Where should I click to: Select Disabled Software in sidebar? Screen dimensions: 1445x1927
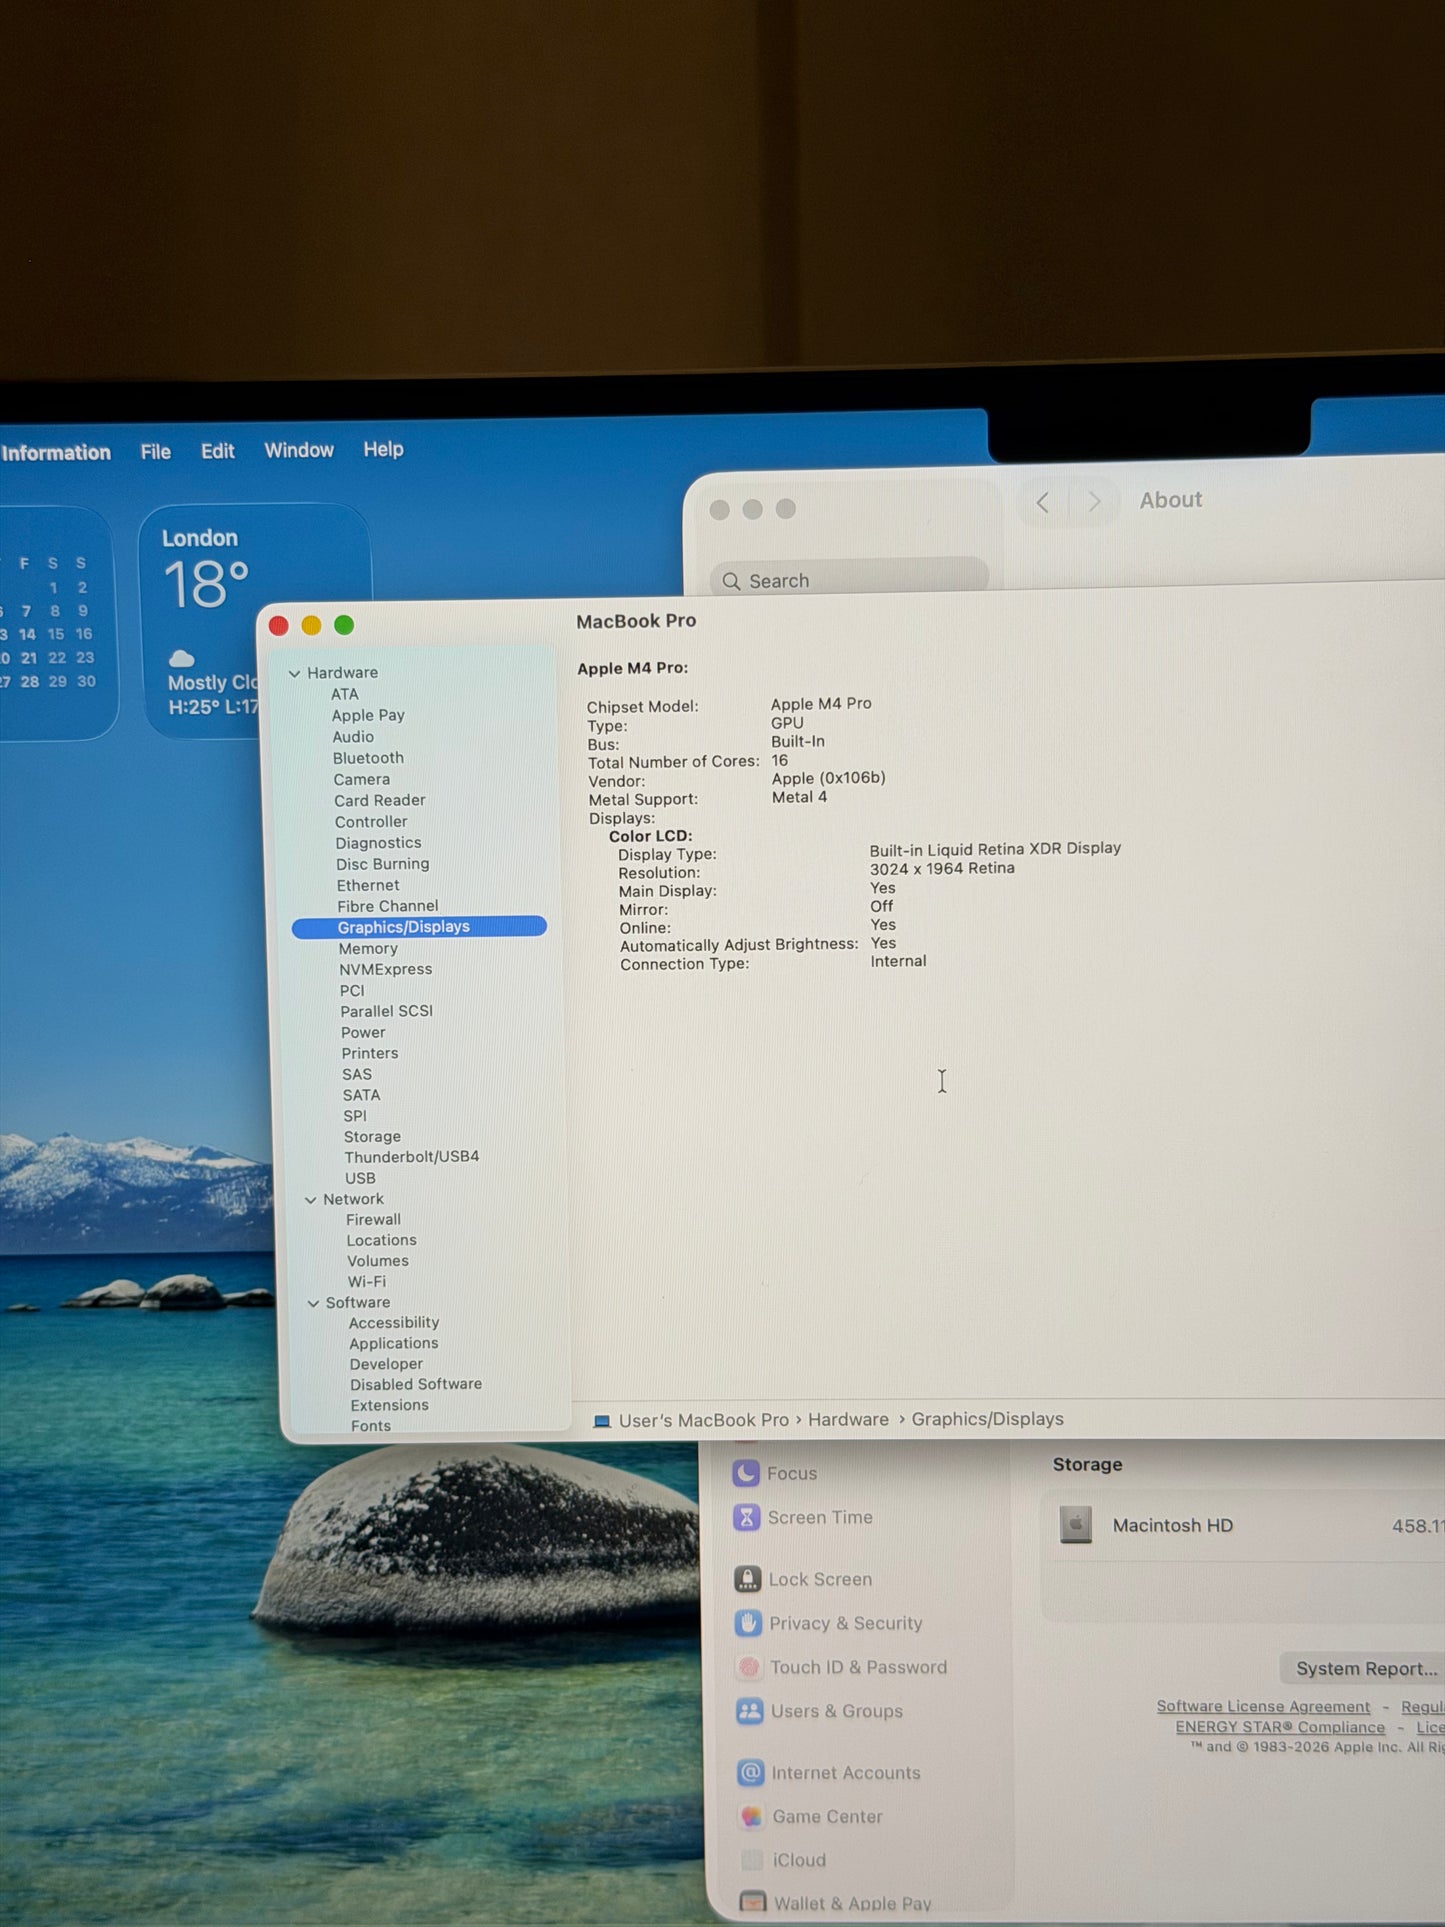click(416, 1385)
